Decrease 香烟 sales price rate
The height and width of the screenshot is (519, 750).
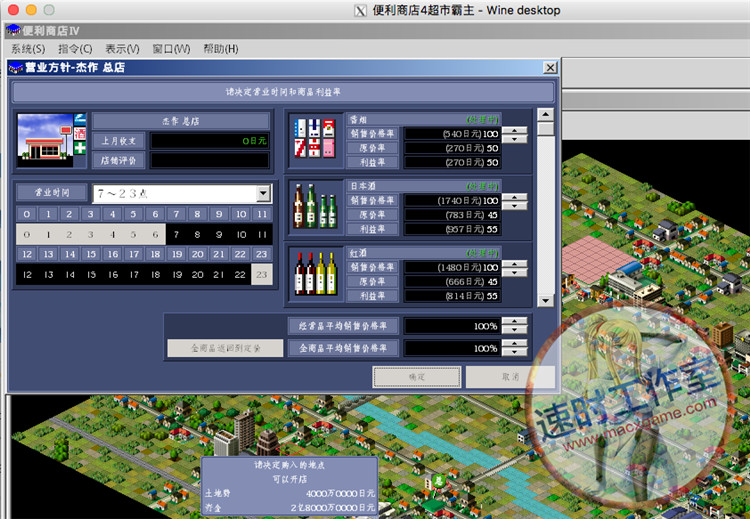pyautogui.click(x=514, y=138)
